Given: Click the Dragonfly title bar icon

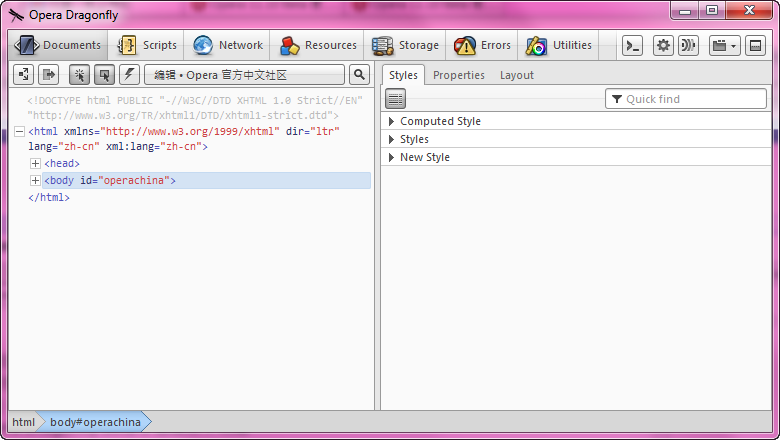Looking at the screenshot, I should pyautogui.click(x=16, y=15).
